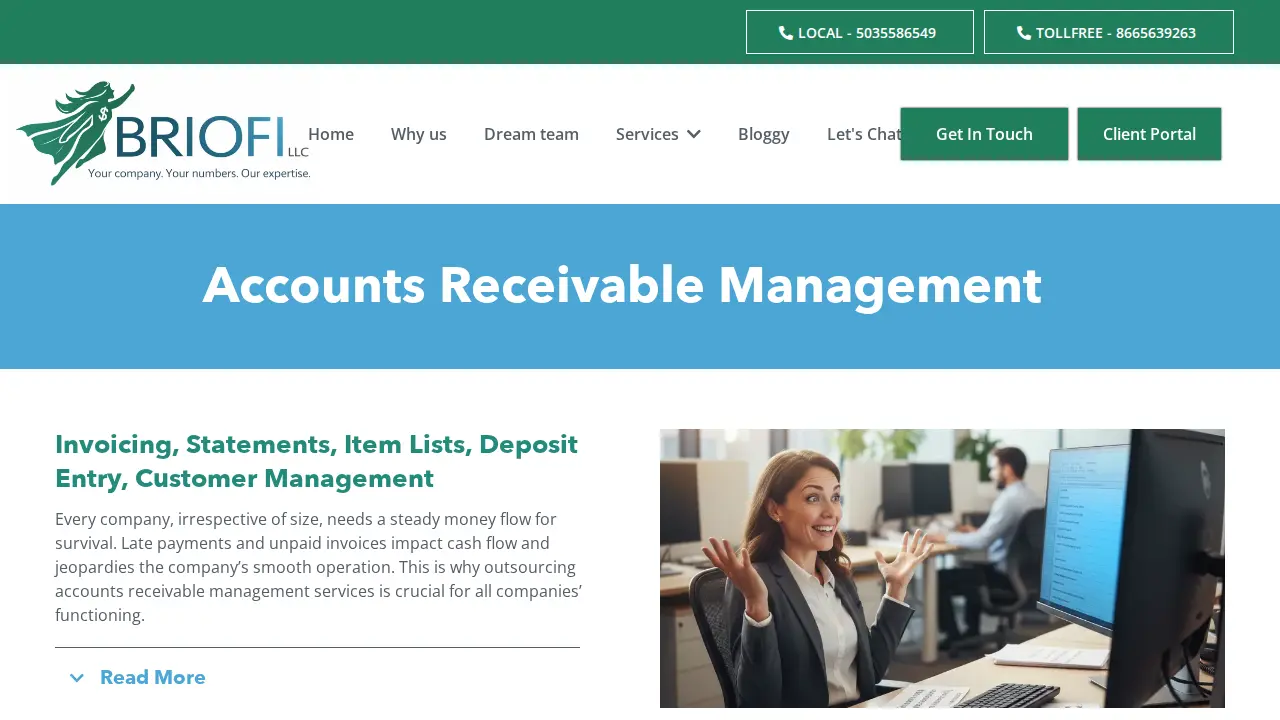The image size is (1280, 720).
Task: Click the Briofi superhero logo
Action: [163, 133]
